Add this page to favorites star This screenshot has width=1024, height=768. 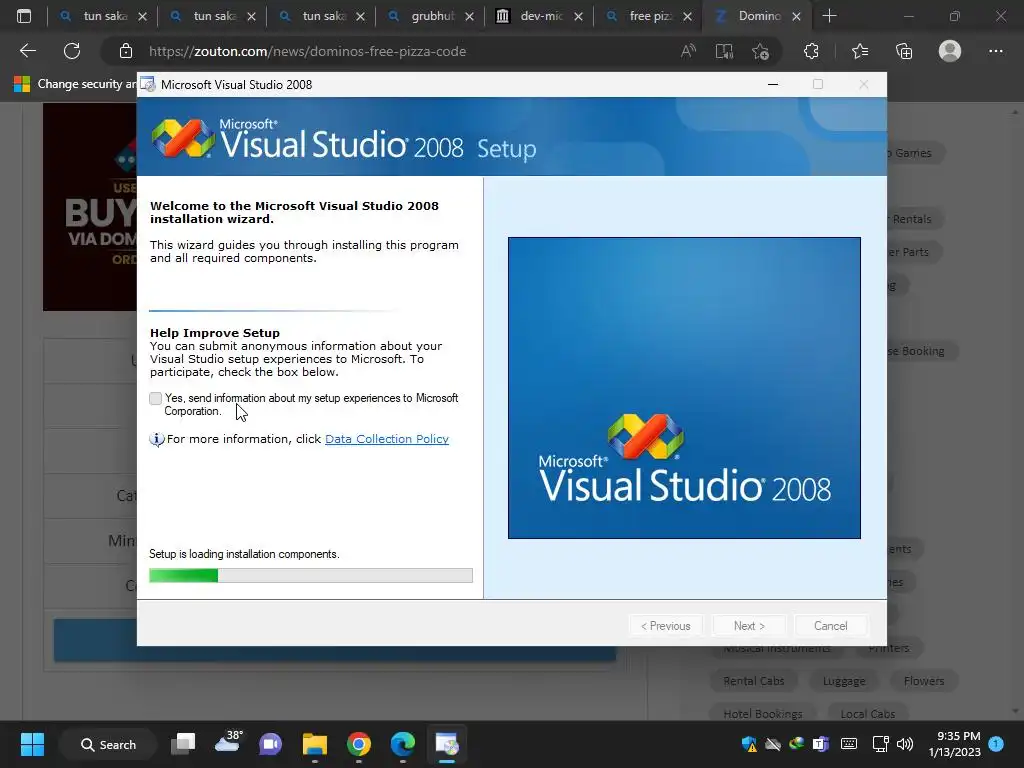point(760,51)
